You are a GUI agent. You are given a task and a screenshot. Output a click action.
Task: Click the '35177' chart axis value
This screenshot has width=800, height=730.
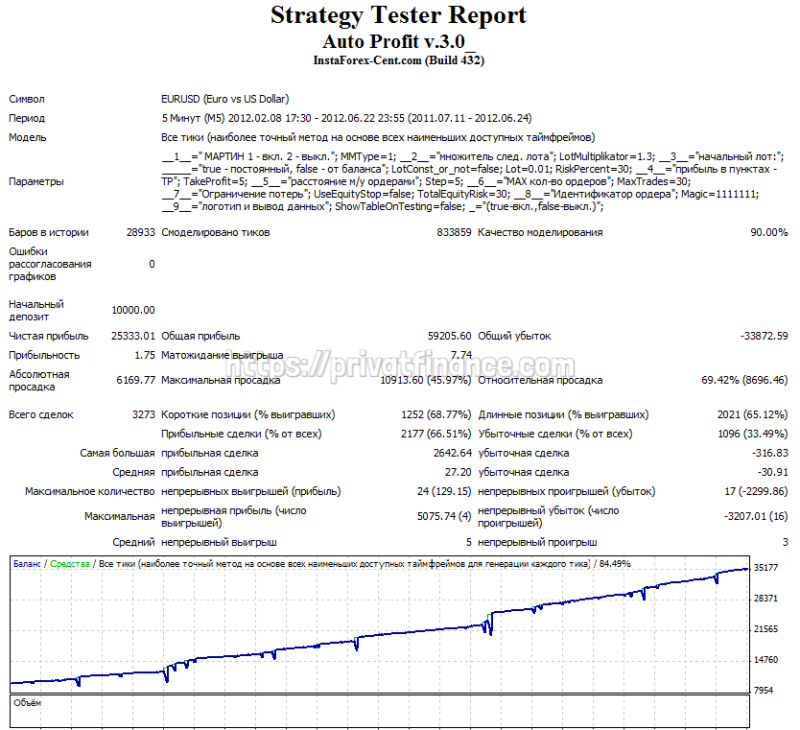click(x=766, y=568)
